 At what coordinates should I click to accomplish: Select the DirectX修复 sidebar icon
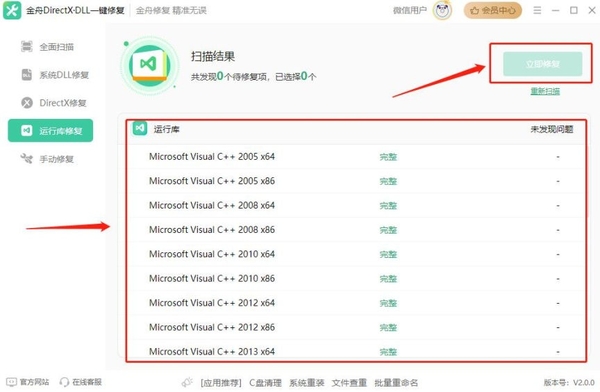[x=27, y=103]
